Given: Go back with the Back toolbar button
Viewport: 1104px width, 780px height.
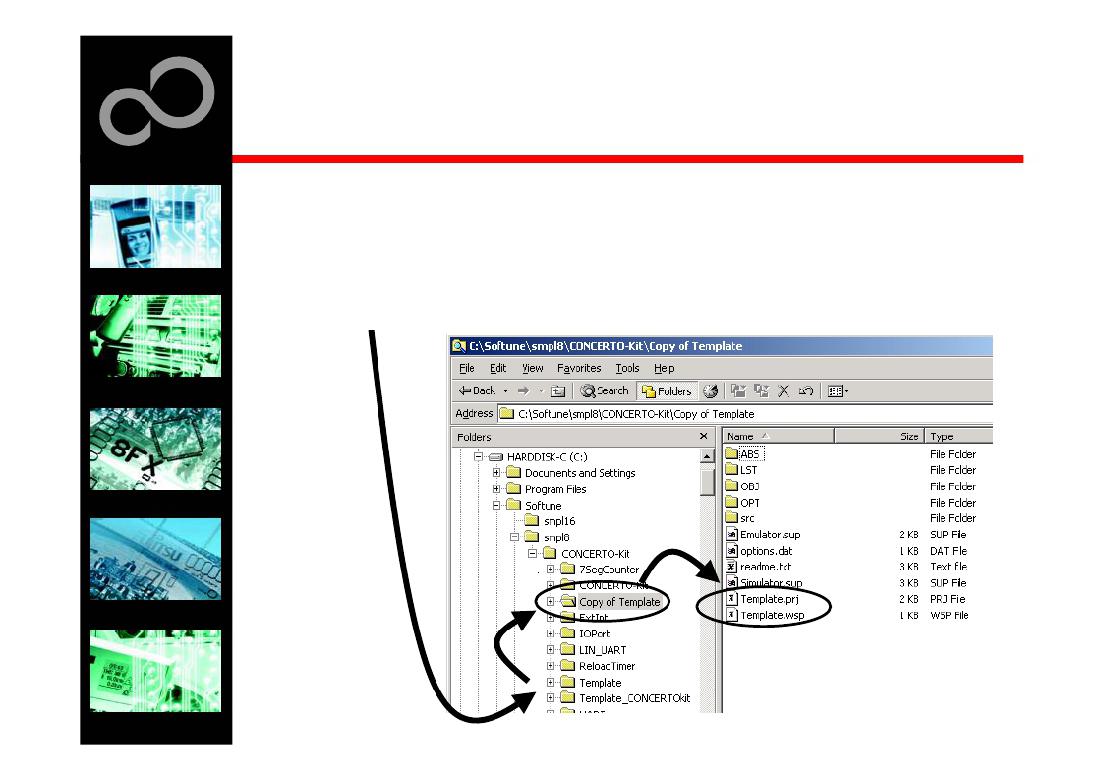Looking at the screenshot, I should pyautogui.click(x=477, y=391).
